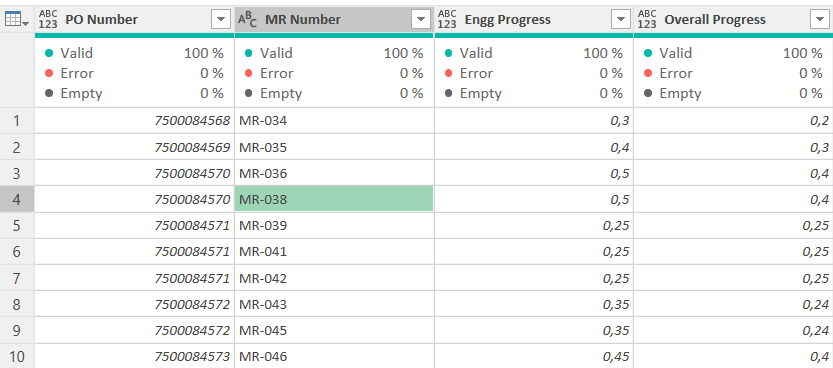Click the PO Number cell beside MR-043

coord(134,304)
